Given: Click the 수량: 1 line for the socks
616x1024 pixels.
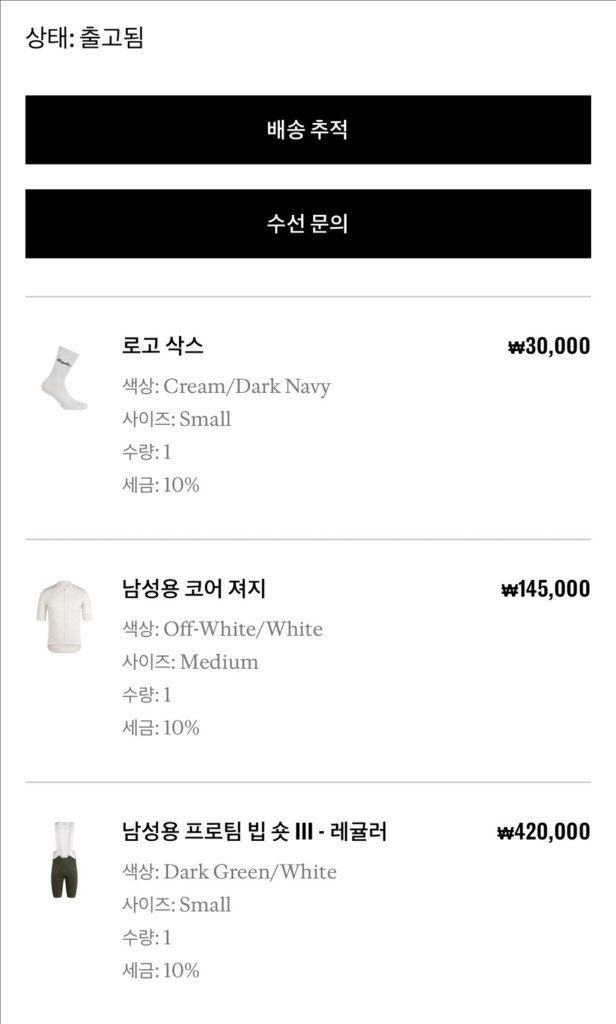Looking at the screenshot, I should (x=146, y=452).
